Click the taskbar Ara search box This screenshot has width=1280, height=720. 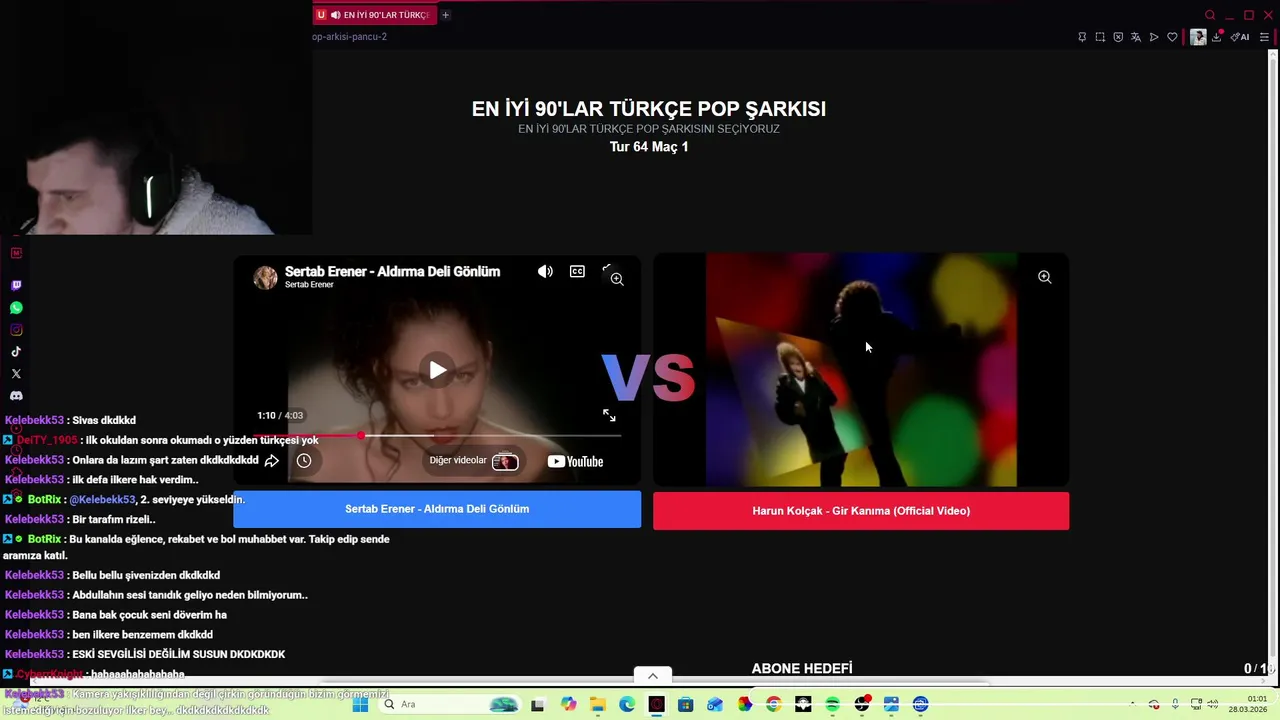point(450,705)
